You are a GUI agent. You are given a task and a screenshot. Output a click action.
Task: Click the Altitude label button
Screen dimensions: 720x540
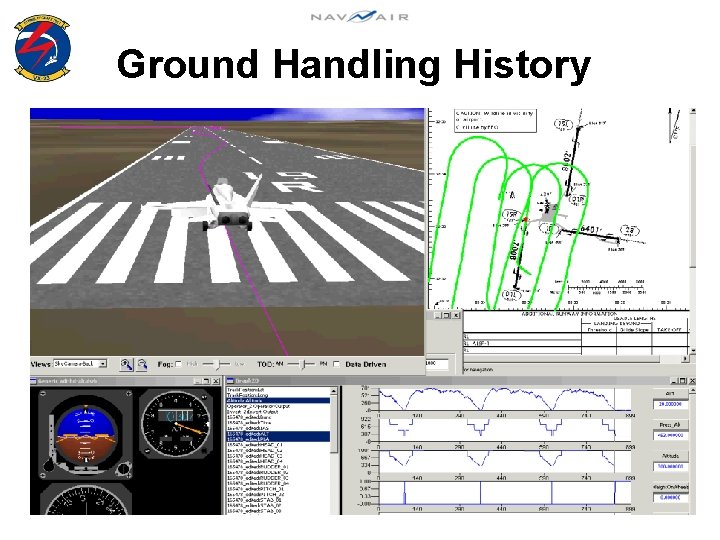[x=670, y=456]
